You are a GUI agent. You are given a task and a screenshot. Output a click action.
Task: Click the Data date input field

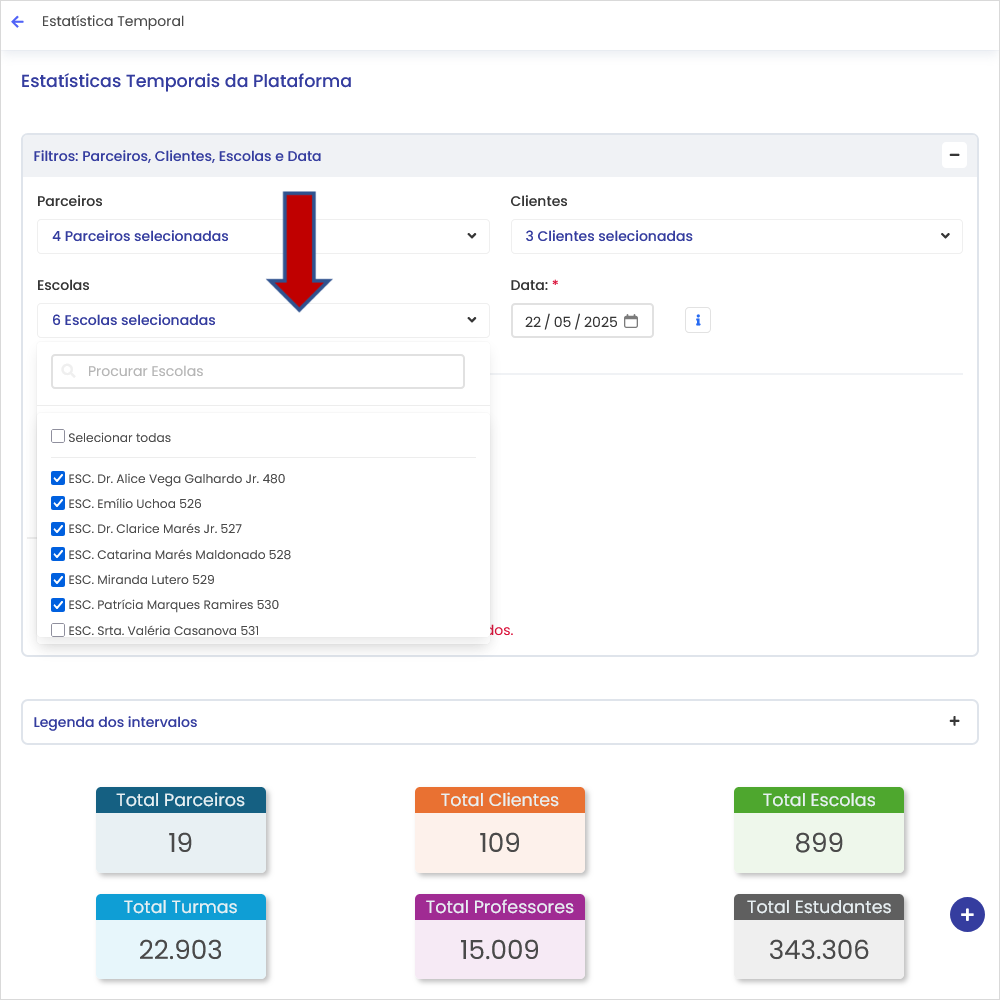tap(582, 320)
